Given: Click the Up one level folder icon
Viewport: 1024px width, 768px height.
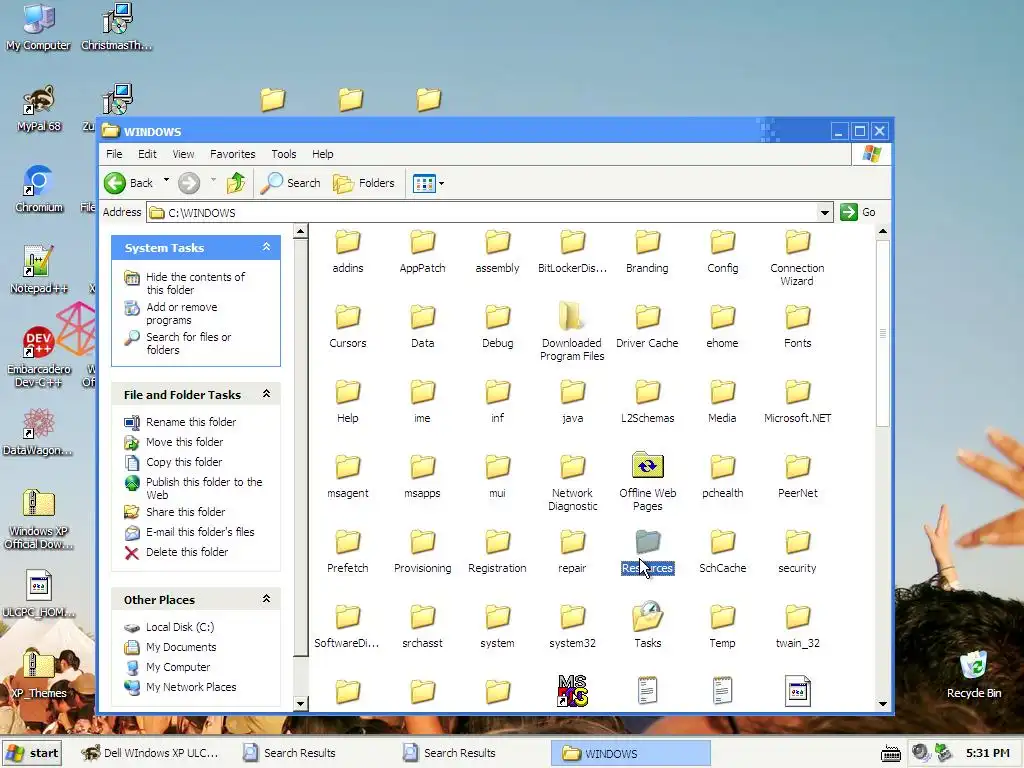Looking at the screenshot, I should [236, 183].
